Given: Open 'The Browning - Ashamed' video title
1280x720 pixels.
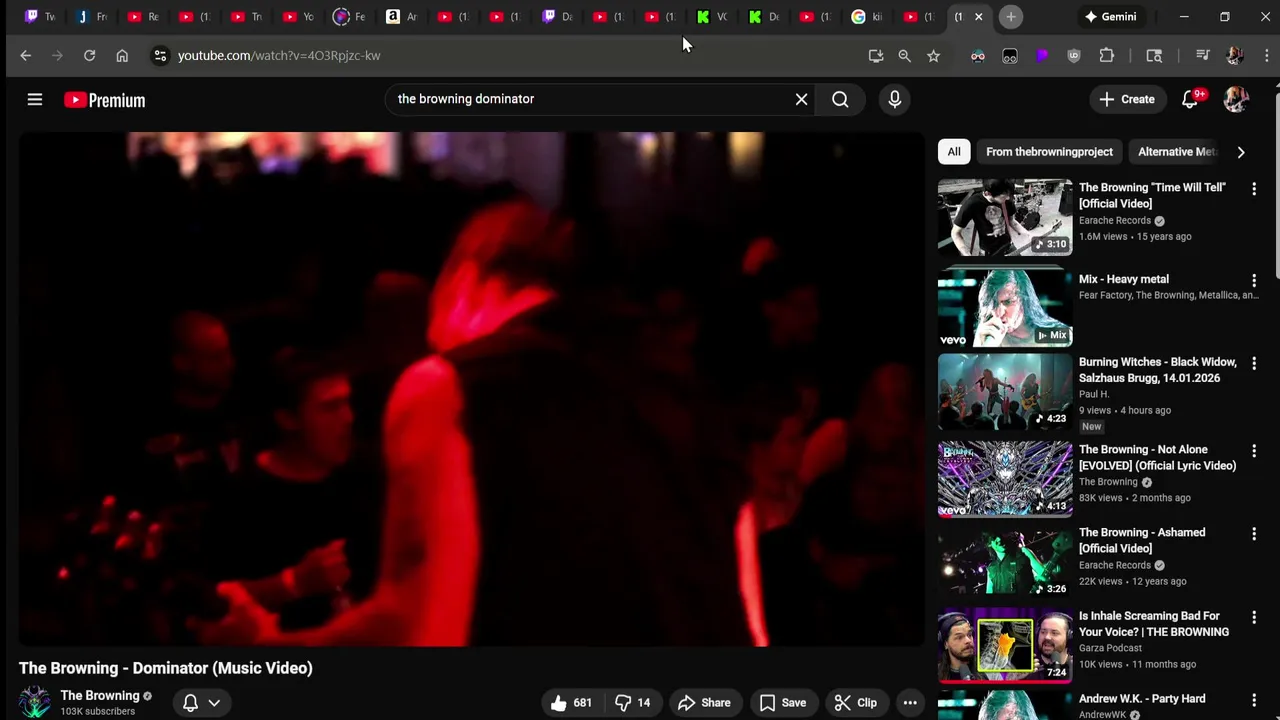Looking at the screenshot, I should 1142,541.
